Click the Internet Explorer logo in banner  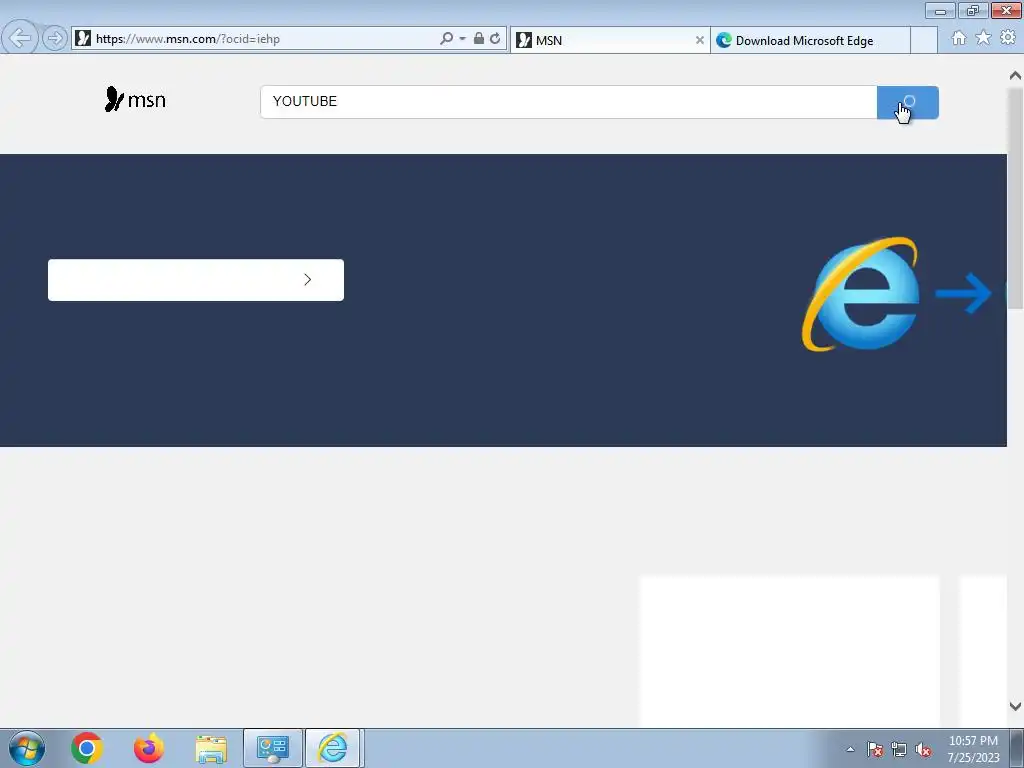(861, 294)
